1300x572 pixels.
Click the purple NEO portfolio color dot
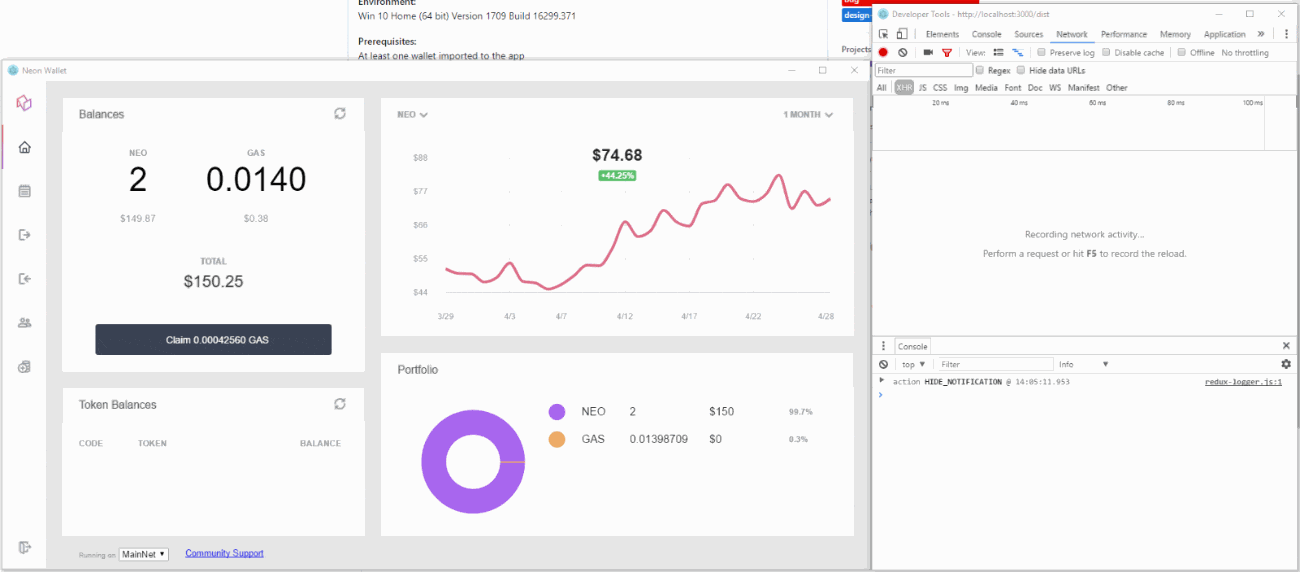coord(557,411)
